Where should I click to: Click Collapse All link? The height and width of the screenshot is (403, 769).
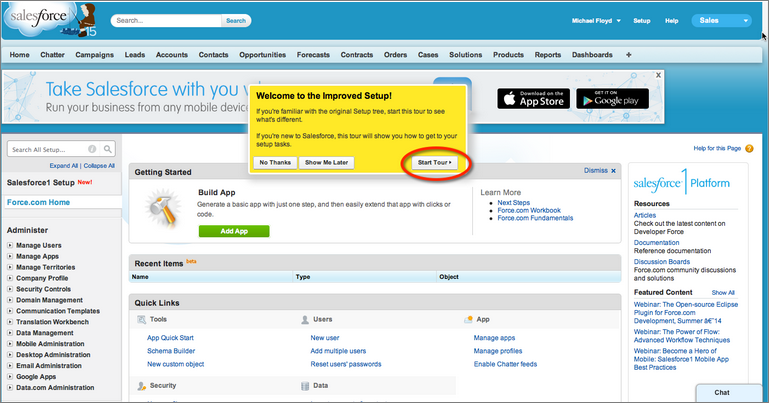pyautogui.click(x=99, y=166)
